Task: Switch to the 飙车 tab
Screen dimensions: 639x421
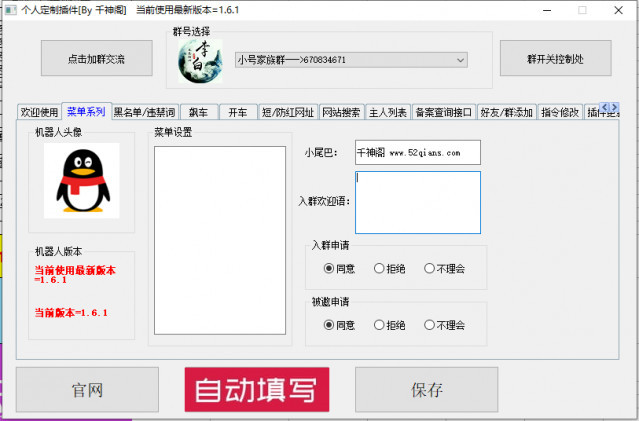Action: 198,112
